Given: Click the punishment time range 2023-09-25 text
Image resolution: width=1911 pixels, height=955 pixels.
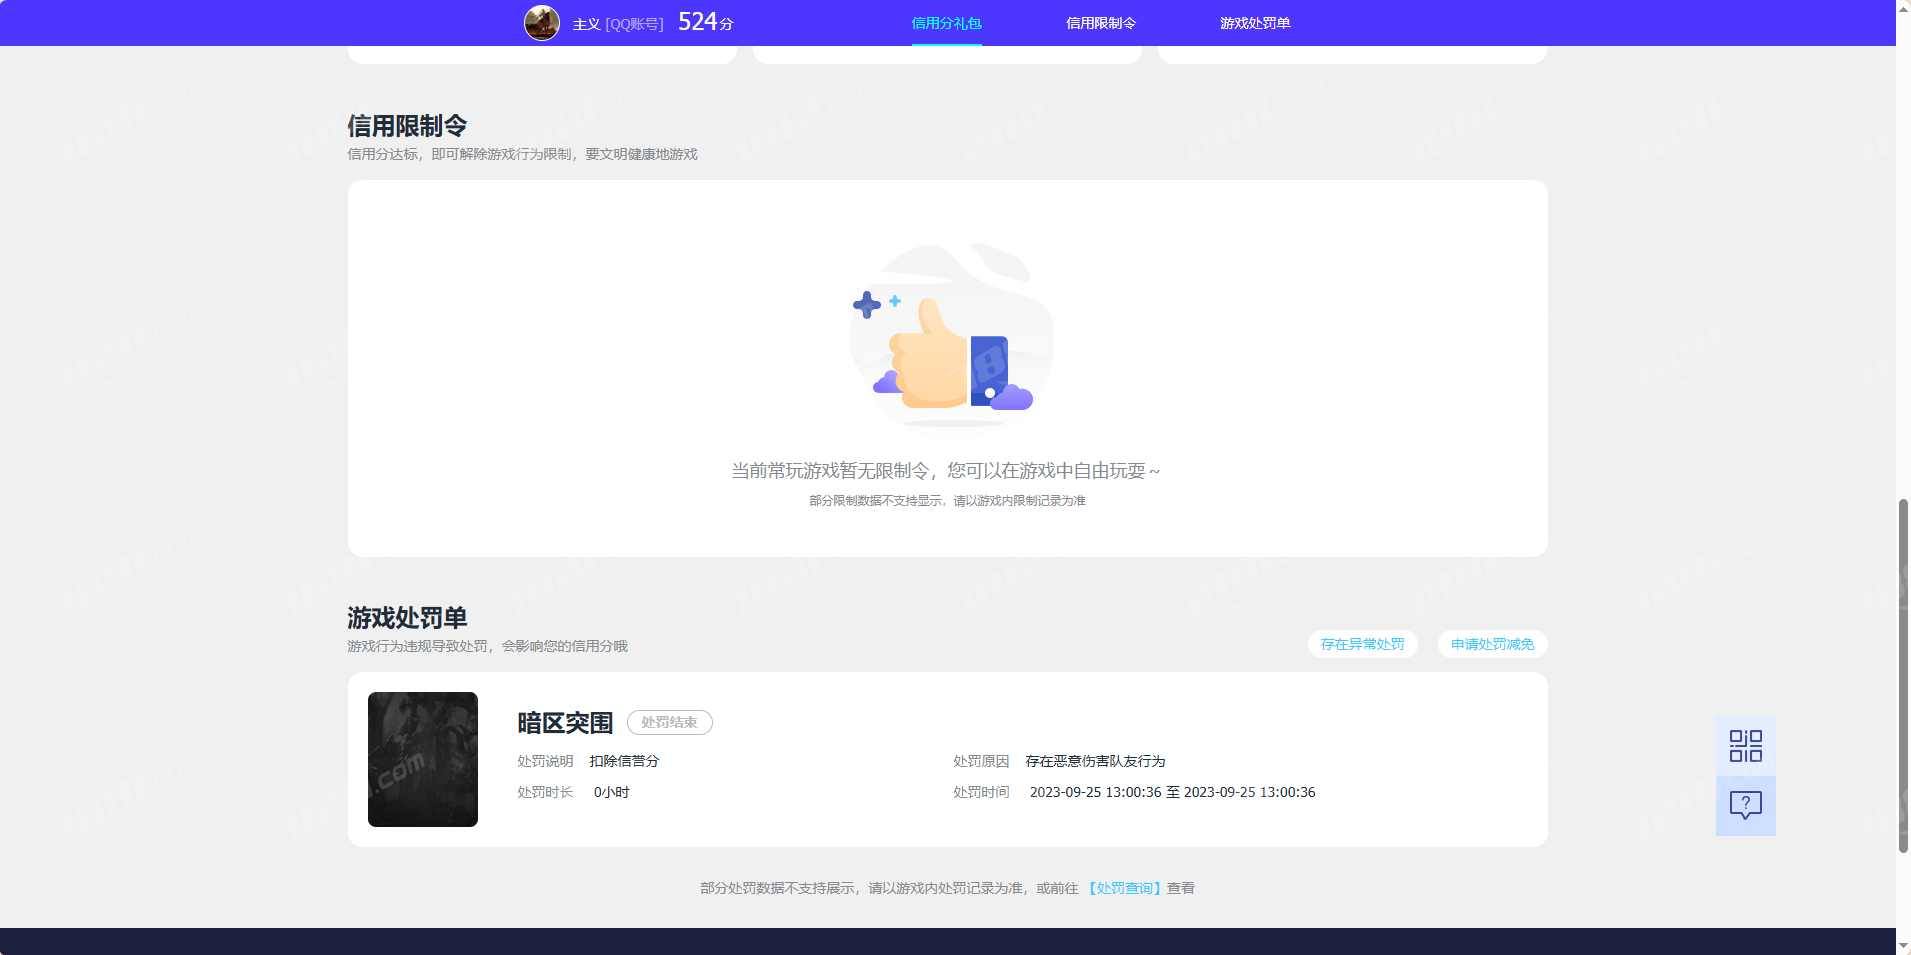Looking at the screenshot, I should [1172, 792].
